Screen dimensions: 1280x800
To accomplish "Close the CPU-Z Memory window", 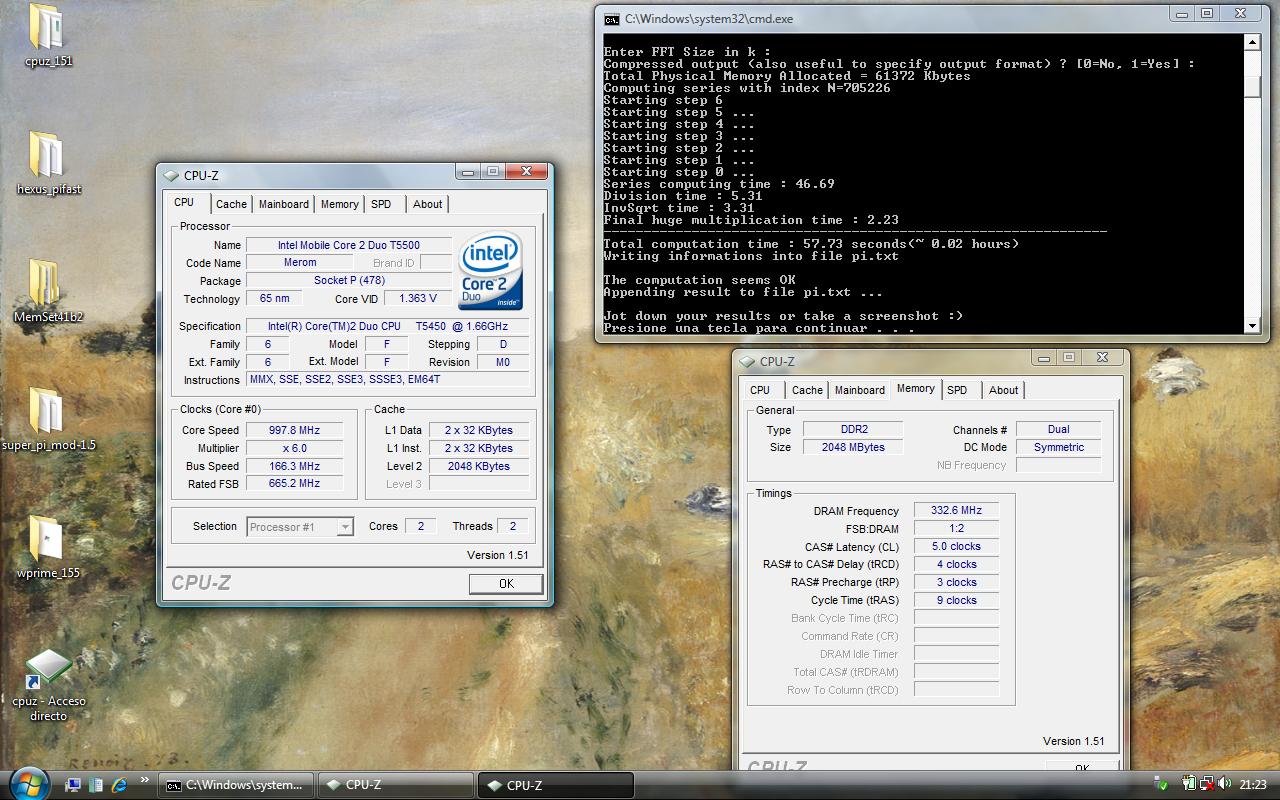I will [1103, 357].
